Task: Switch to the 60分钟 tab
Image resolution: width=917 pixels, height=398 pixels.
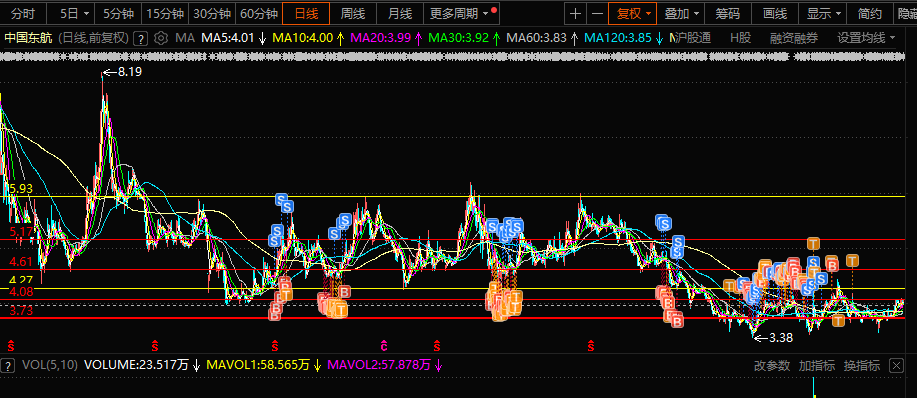Action: pos(258,13)
